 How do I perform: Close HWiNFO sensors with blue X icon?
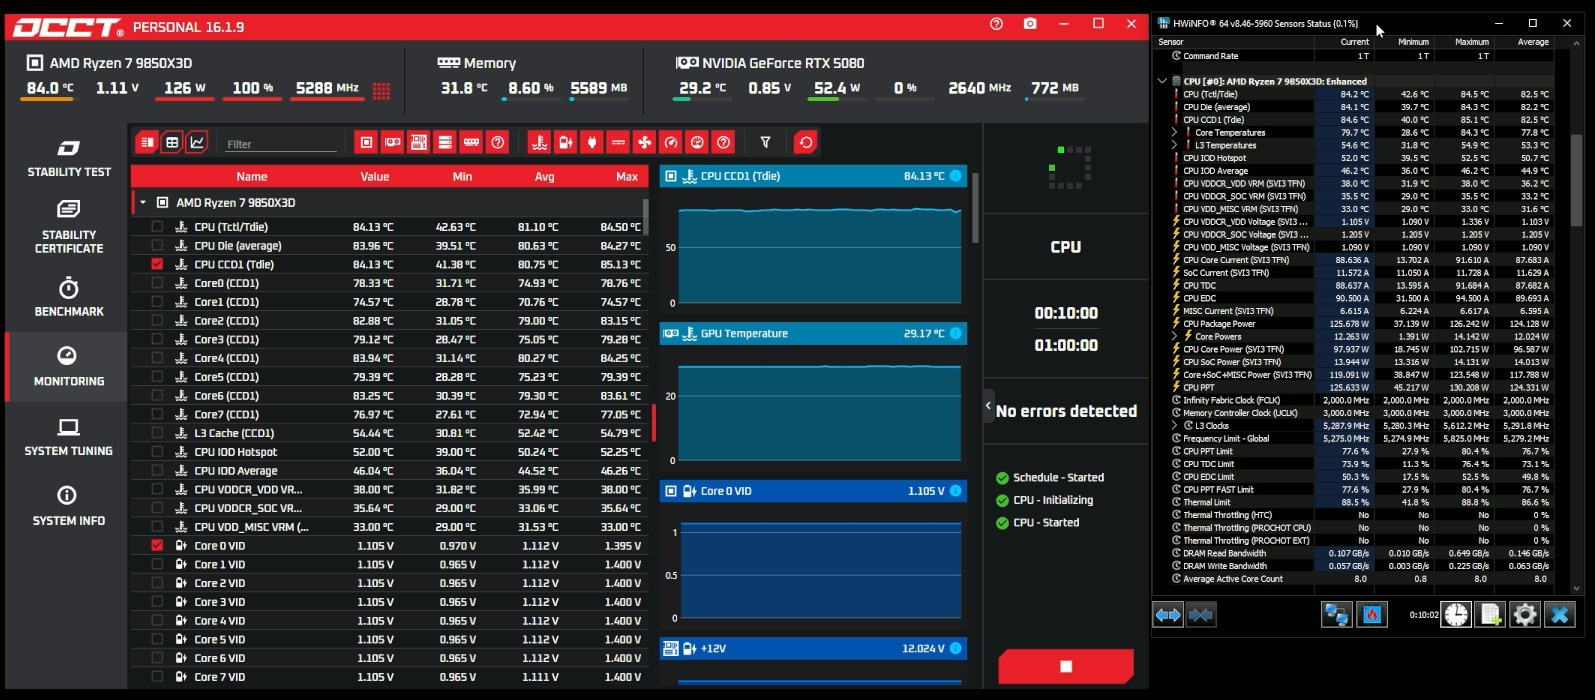click(x=1560, y=615)
